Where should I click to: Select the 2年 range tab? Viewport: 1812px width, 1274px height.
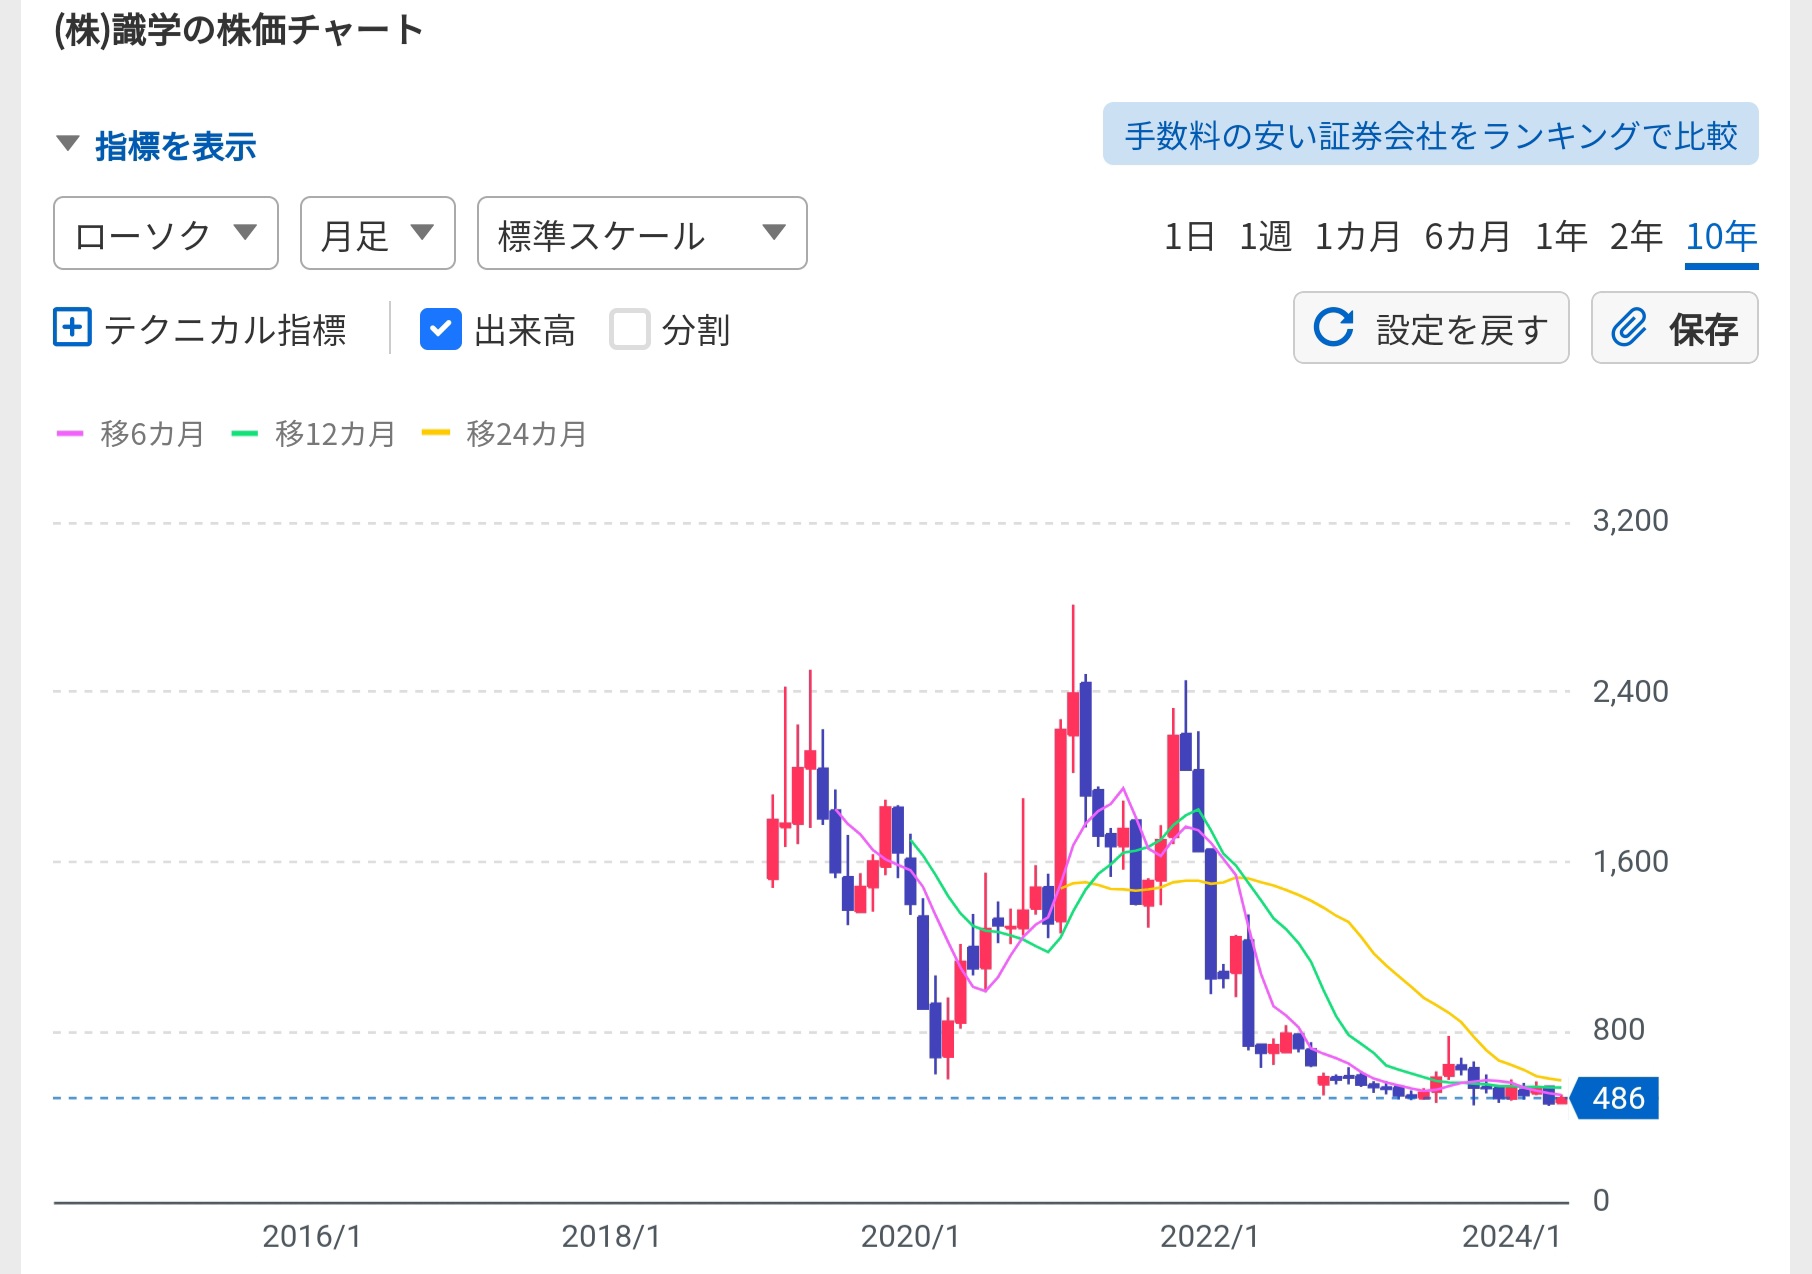[1636, 237]
